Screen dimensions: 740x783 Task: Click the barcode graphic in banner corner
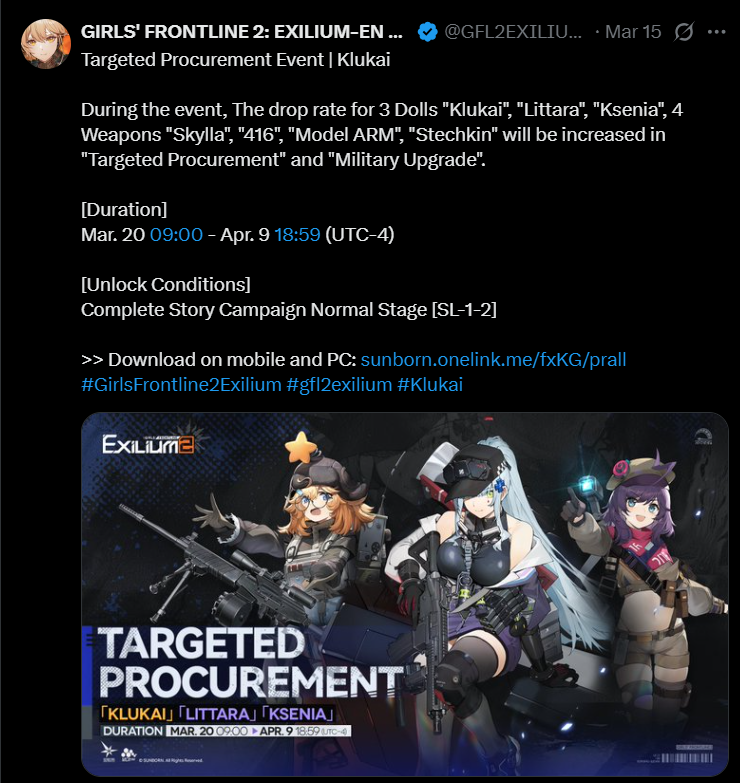[687, 758]
